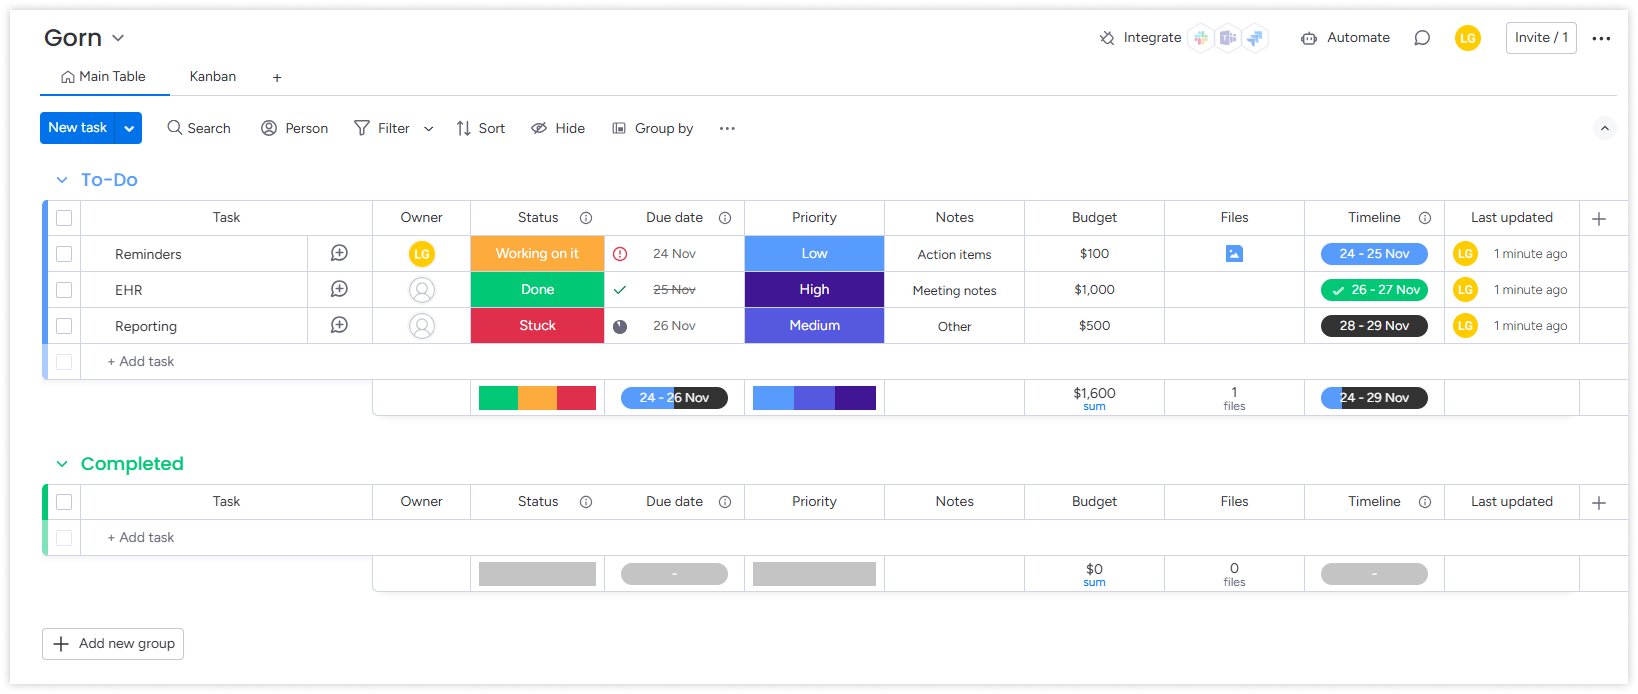Add a column to the Completed group
Screen dimensions: 1638x694
point(1599,502)
